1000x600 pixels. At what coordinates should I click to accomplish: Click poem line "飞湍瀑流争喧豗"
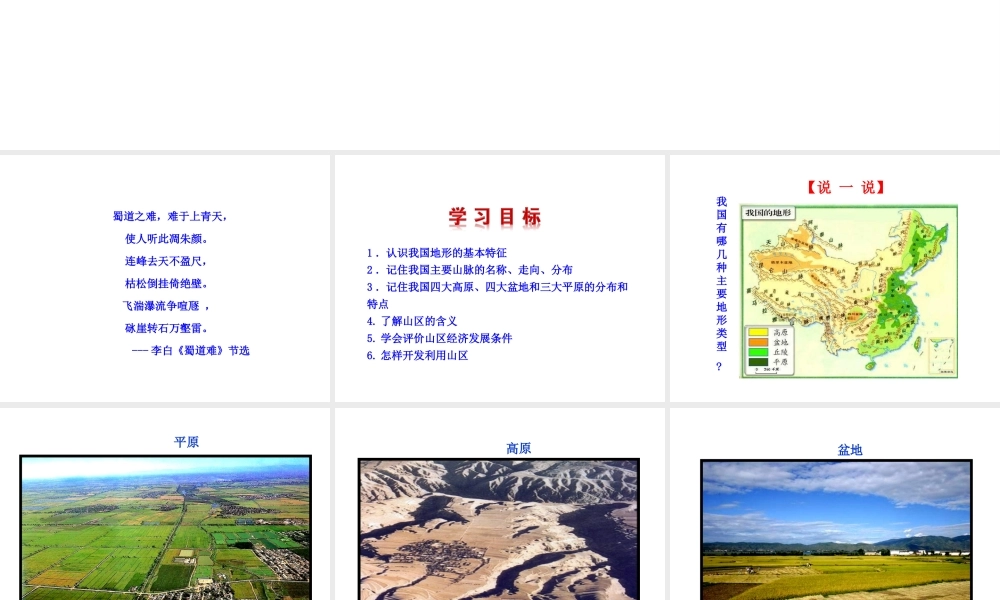point(166,306)
